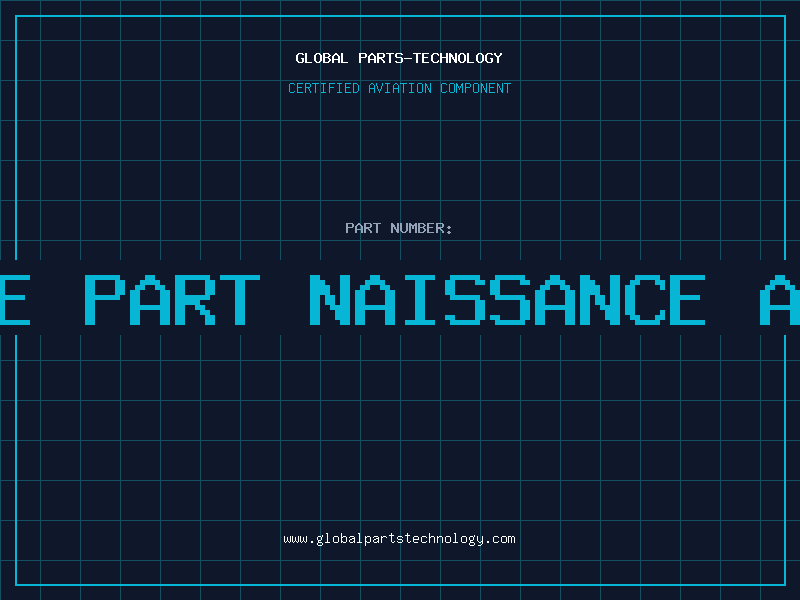800x600 pixels.
Task: Select the word CERTIFIED in subtitle
Action: point(324,88)
